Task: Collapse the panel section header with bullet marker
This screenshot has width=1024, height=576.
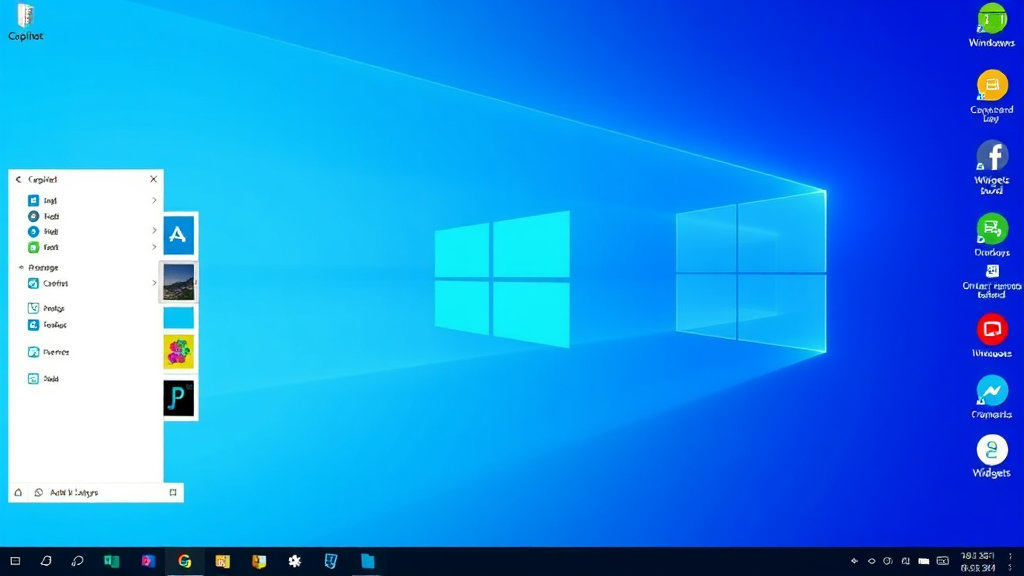Action: 39,267
